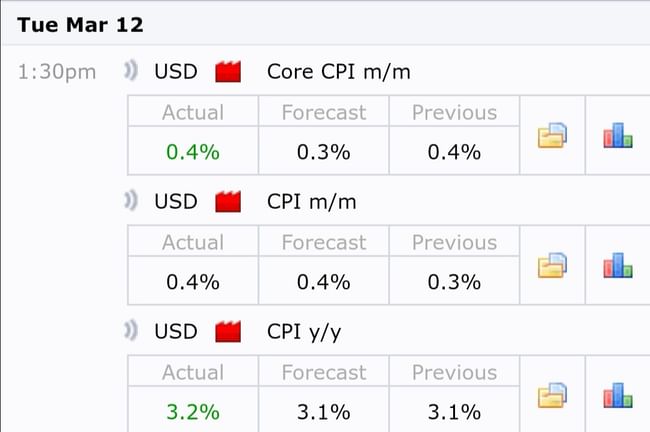
Task: Click the 0.3% forecast value for Core CPI m/m
Action: click(x=323, y=152)
